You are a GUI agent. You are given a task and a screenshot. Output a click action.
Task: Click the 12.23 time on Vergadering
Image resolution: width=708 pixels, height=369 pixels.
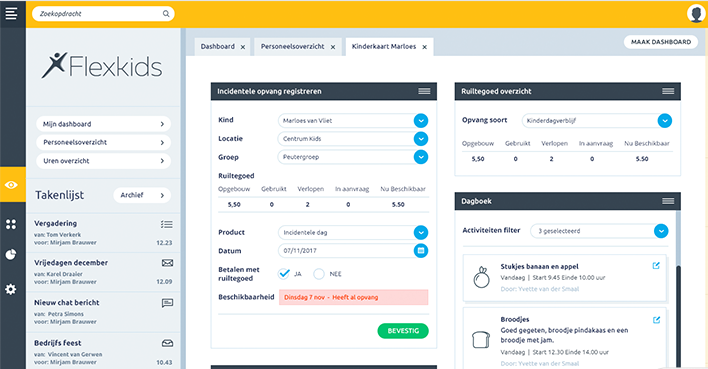click(164, 243)
